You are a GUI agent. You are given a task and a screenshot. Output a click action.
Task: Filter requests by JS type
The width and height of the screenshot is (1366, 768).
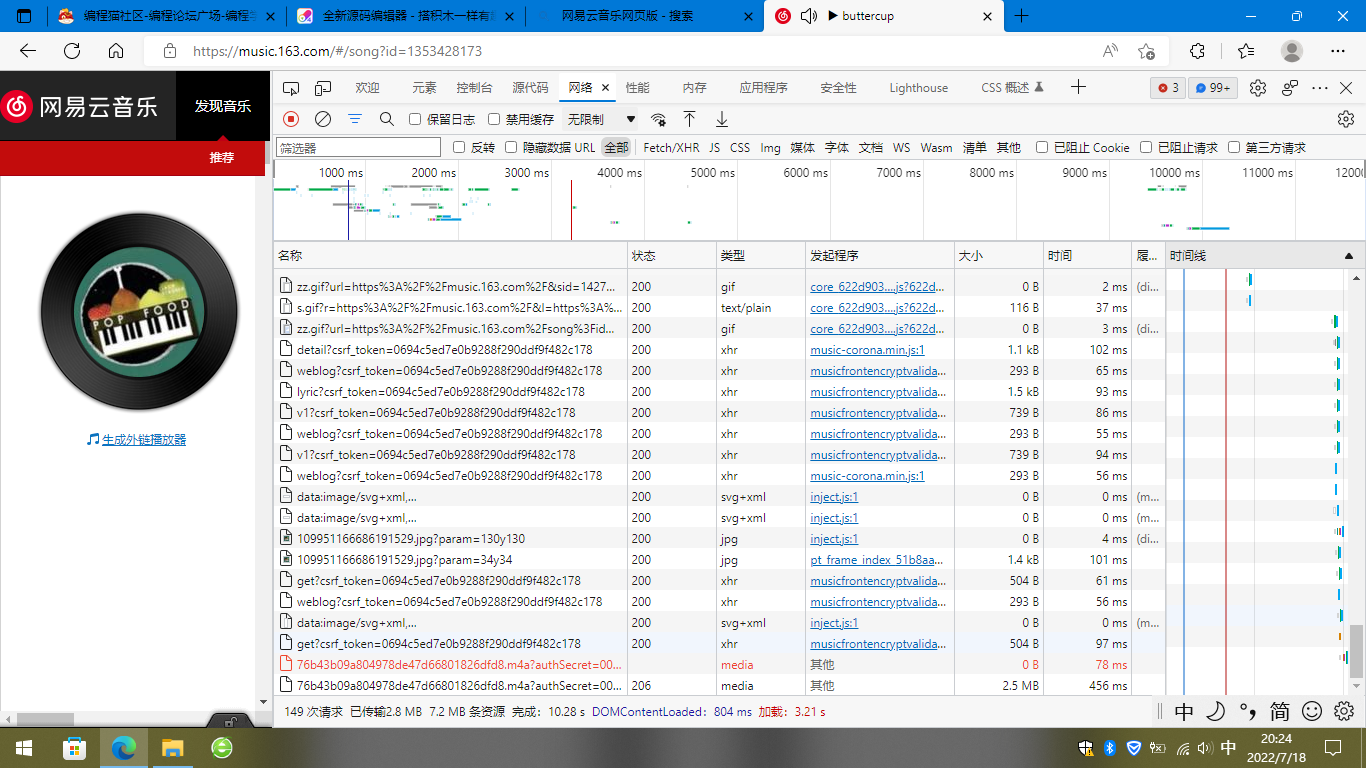click(714, 147)
